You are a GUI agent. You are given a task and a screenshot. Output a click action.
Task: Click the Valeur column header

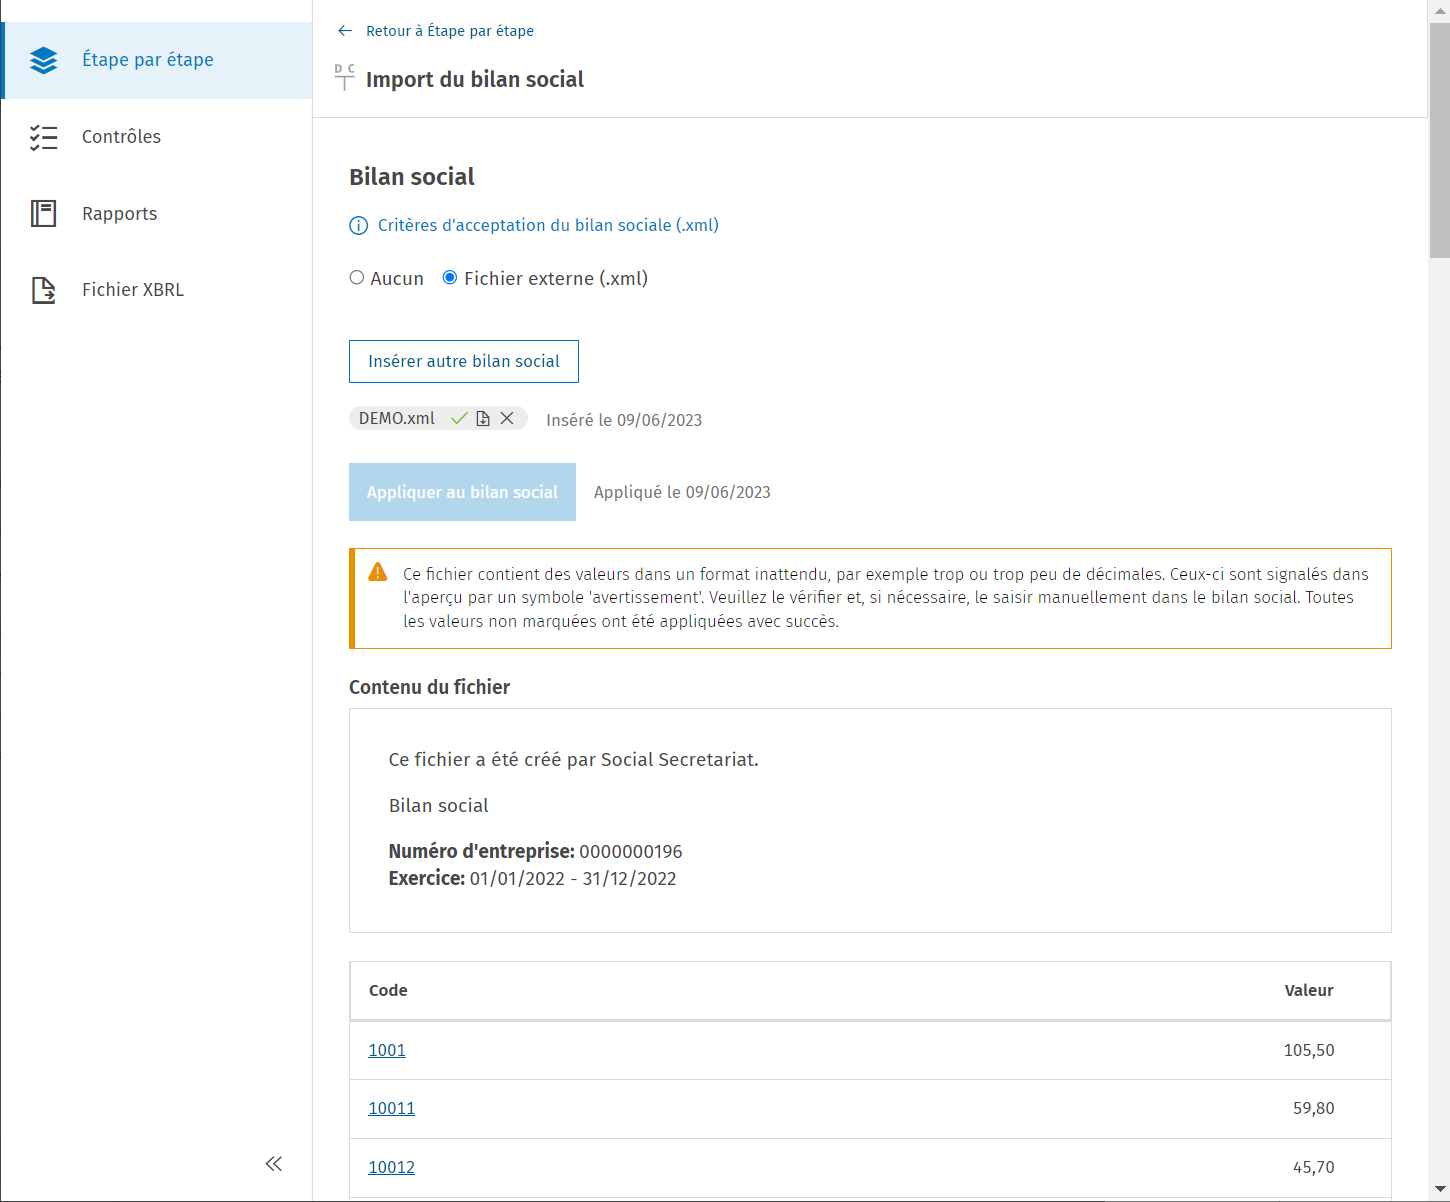point(1309,990)
